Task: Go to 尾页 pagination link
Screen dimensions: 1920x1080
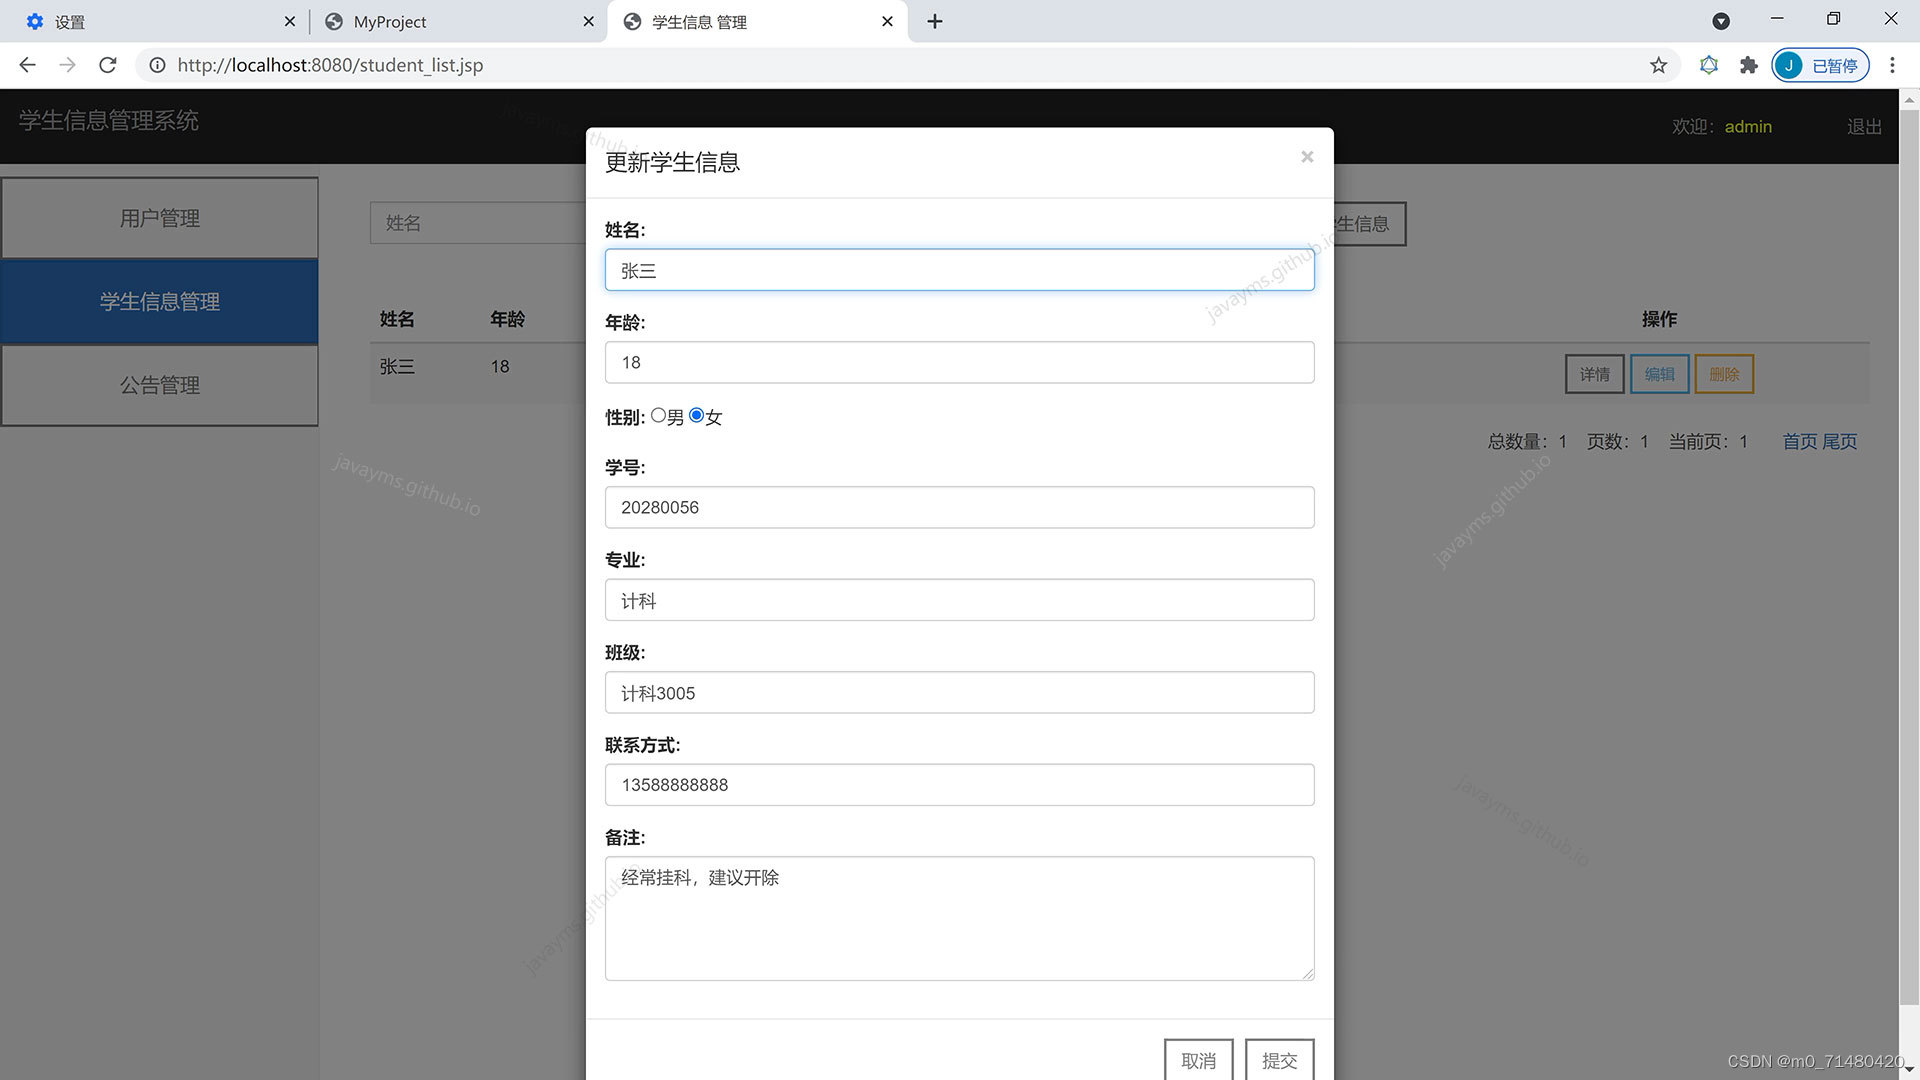Action: [x=1839, y=442]
